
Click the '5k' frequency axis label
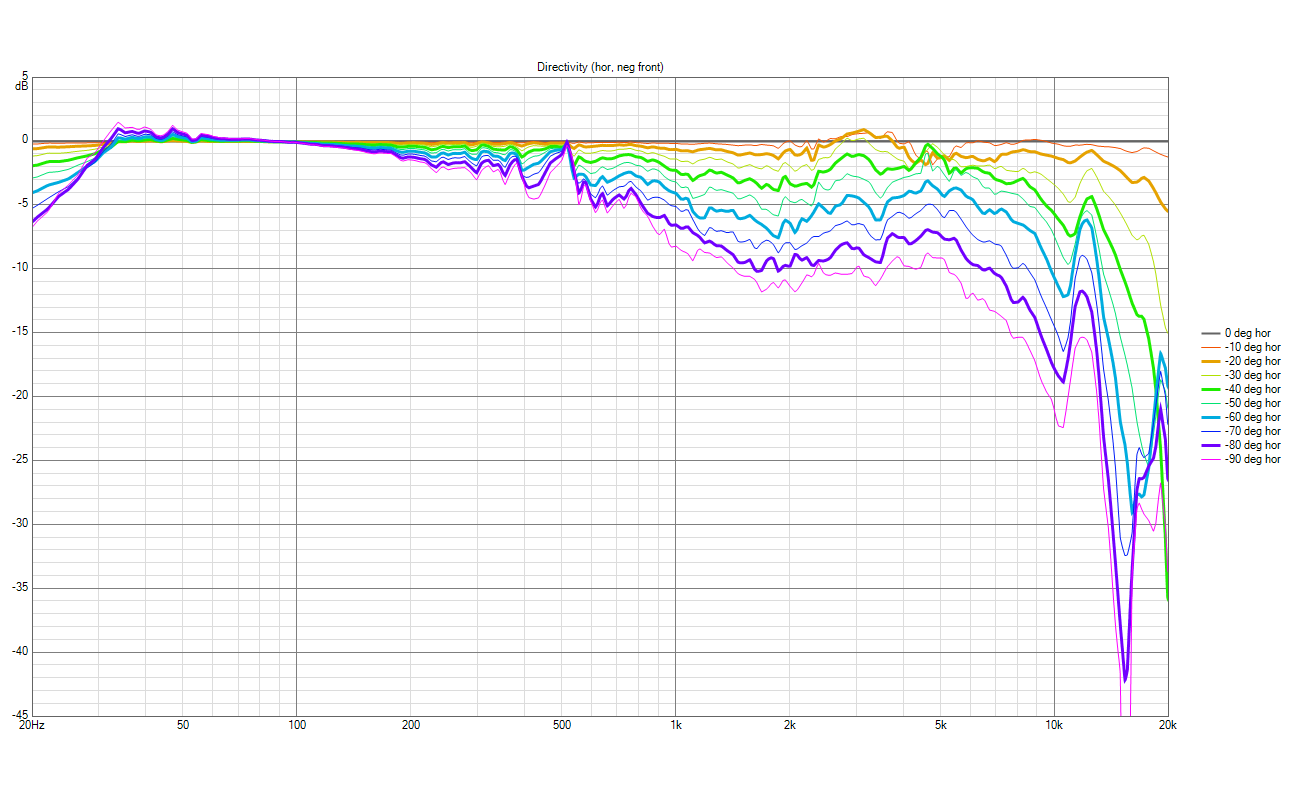click(x=940, y=724)
